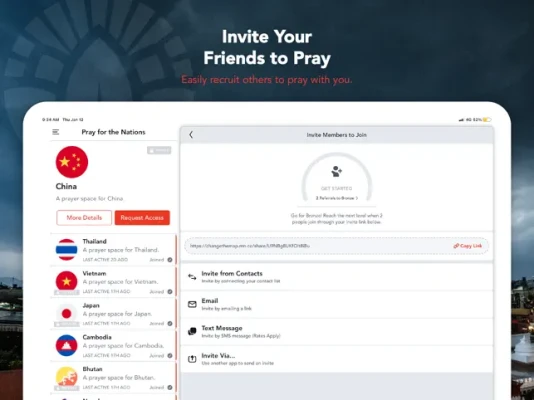This screenshot has height=400, width=534.
Task: Click the add-person icon in the gauge
Action: coord(336,171)
